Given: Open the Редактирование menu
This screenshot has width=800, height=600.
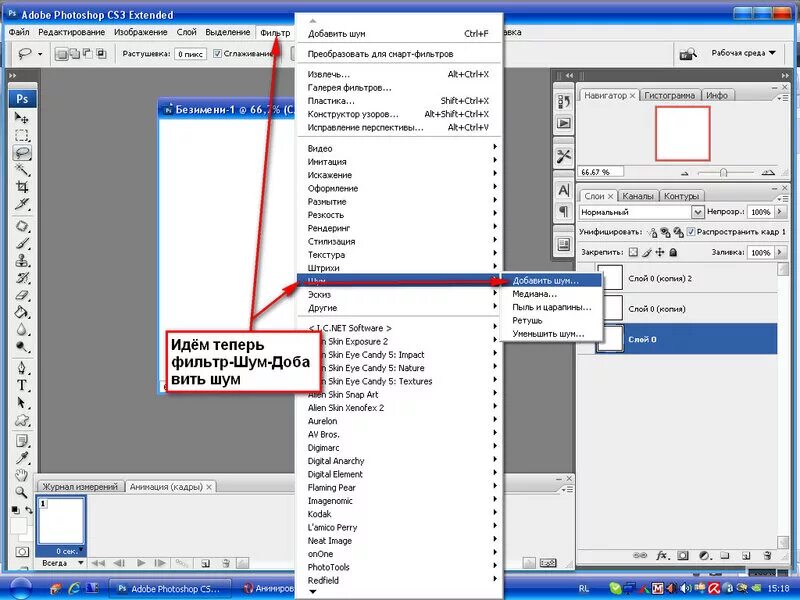Looking at the screenshot, I should click(71, 32).
